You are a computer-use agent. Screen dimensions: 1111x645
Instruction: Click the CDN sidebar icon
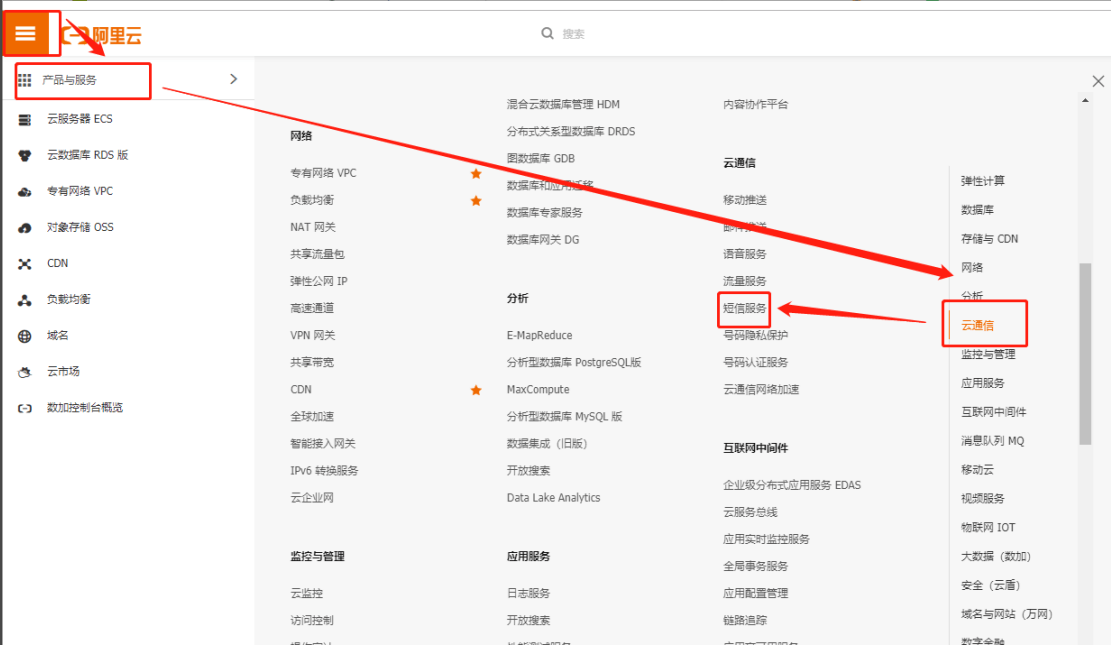[25, 264]
